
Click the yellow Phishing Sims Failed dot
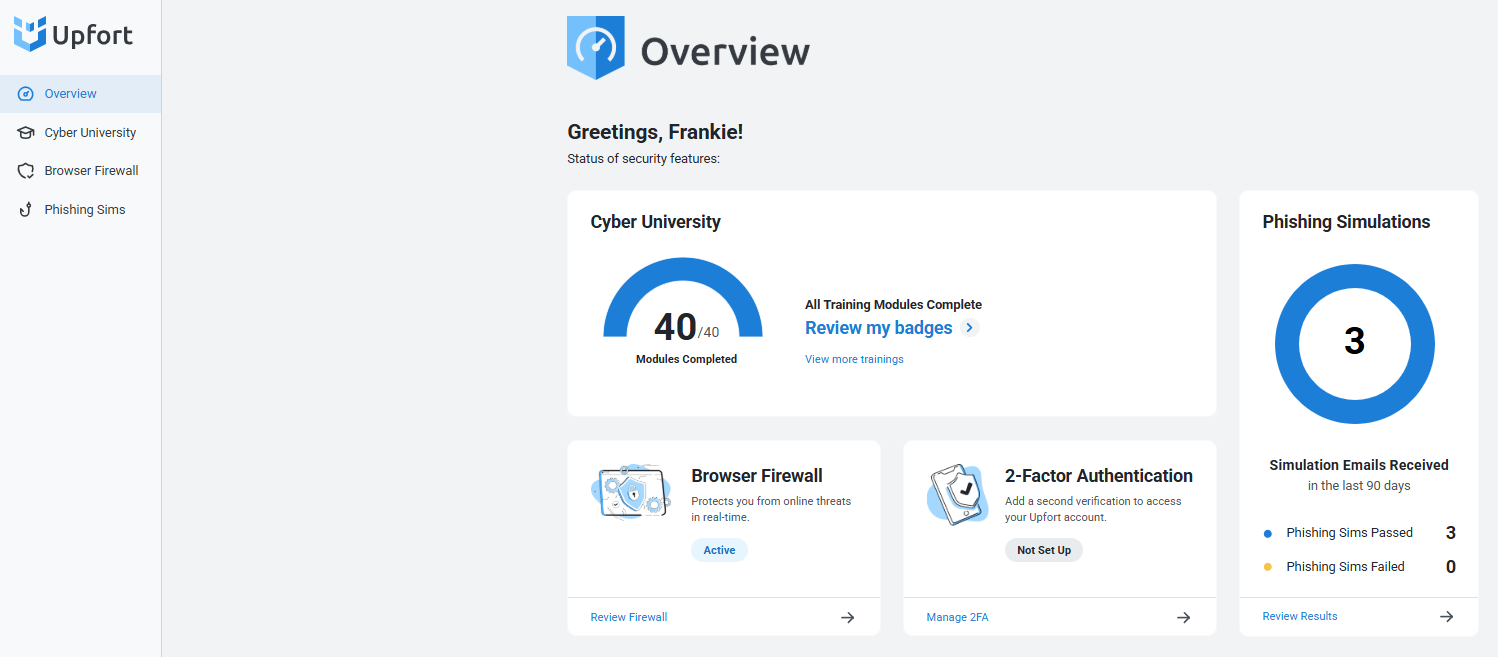pos(1268,567)
